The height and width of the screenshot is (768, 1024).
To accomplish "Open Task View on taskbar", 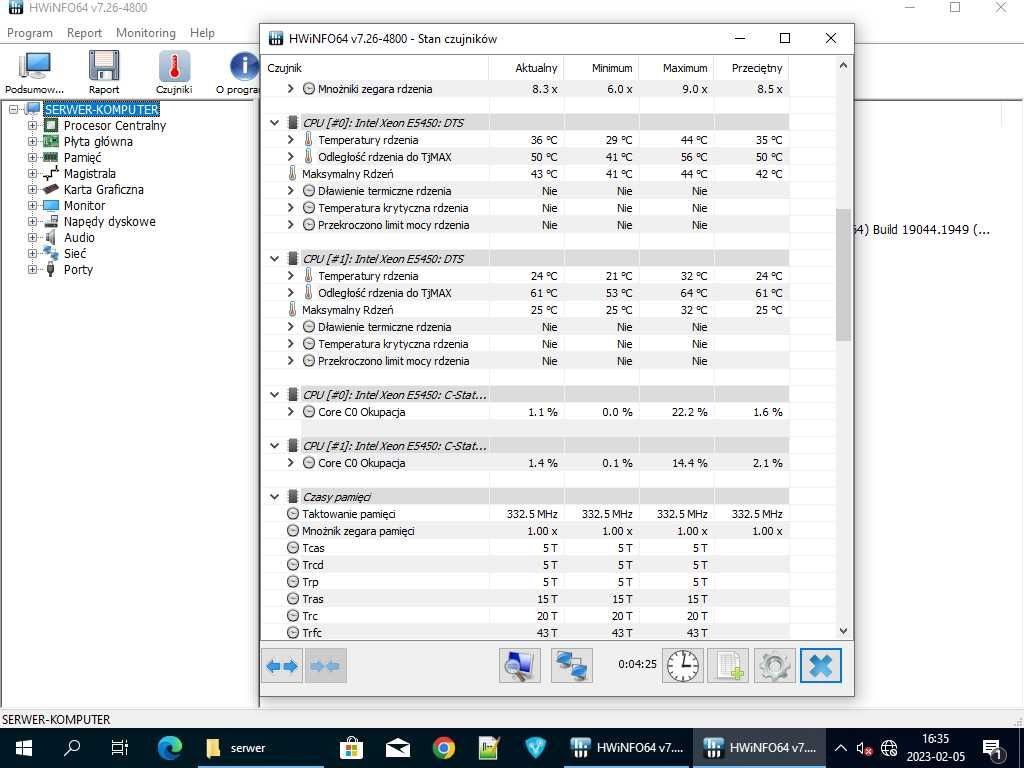I will pos(120,748).
